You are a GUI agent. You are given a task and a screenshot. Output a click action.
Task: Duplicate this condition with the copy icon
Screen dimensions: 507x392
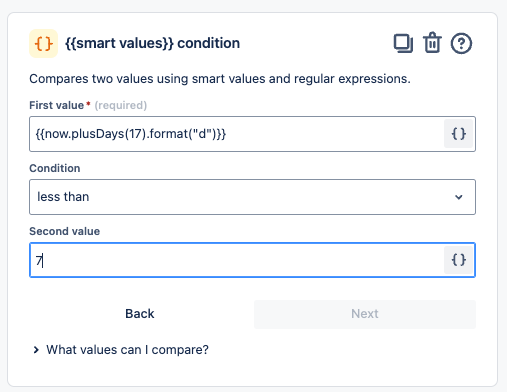pos(403,43)
